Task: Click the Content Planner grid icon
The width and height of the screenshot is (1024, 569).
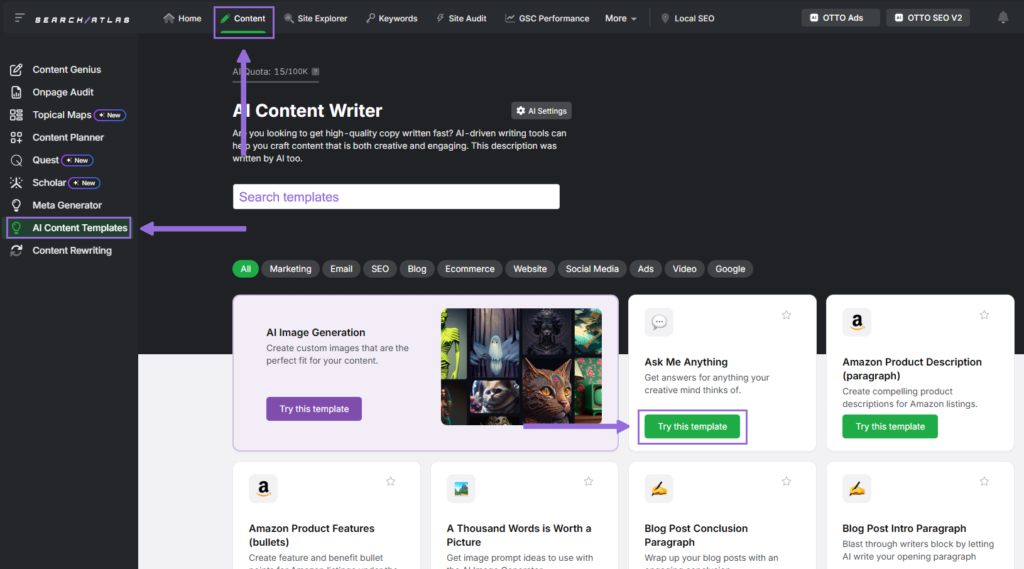Action: 16,137
